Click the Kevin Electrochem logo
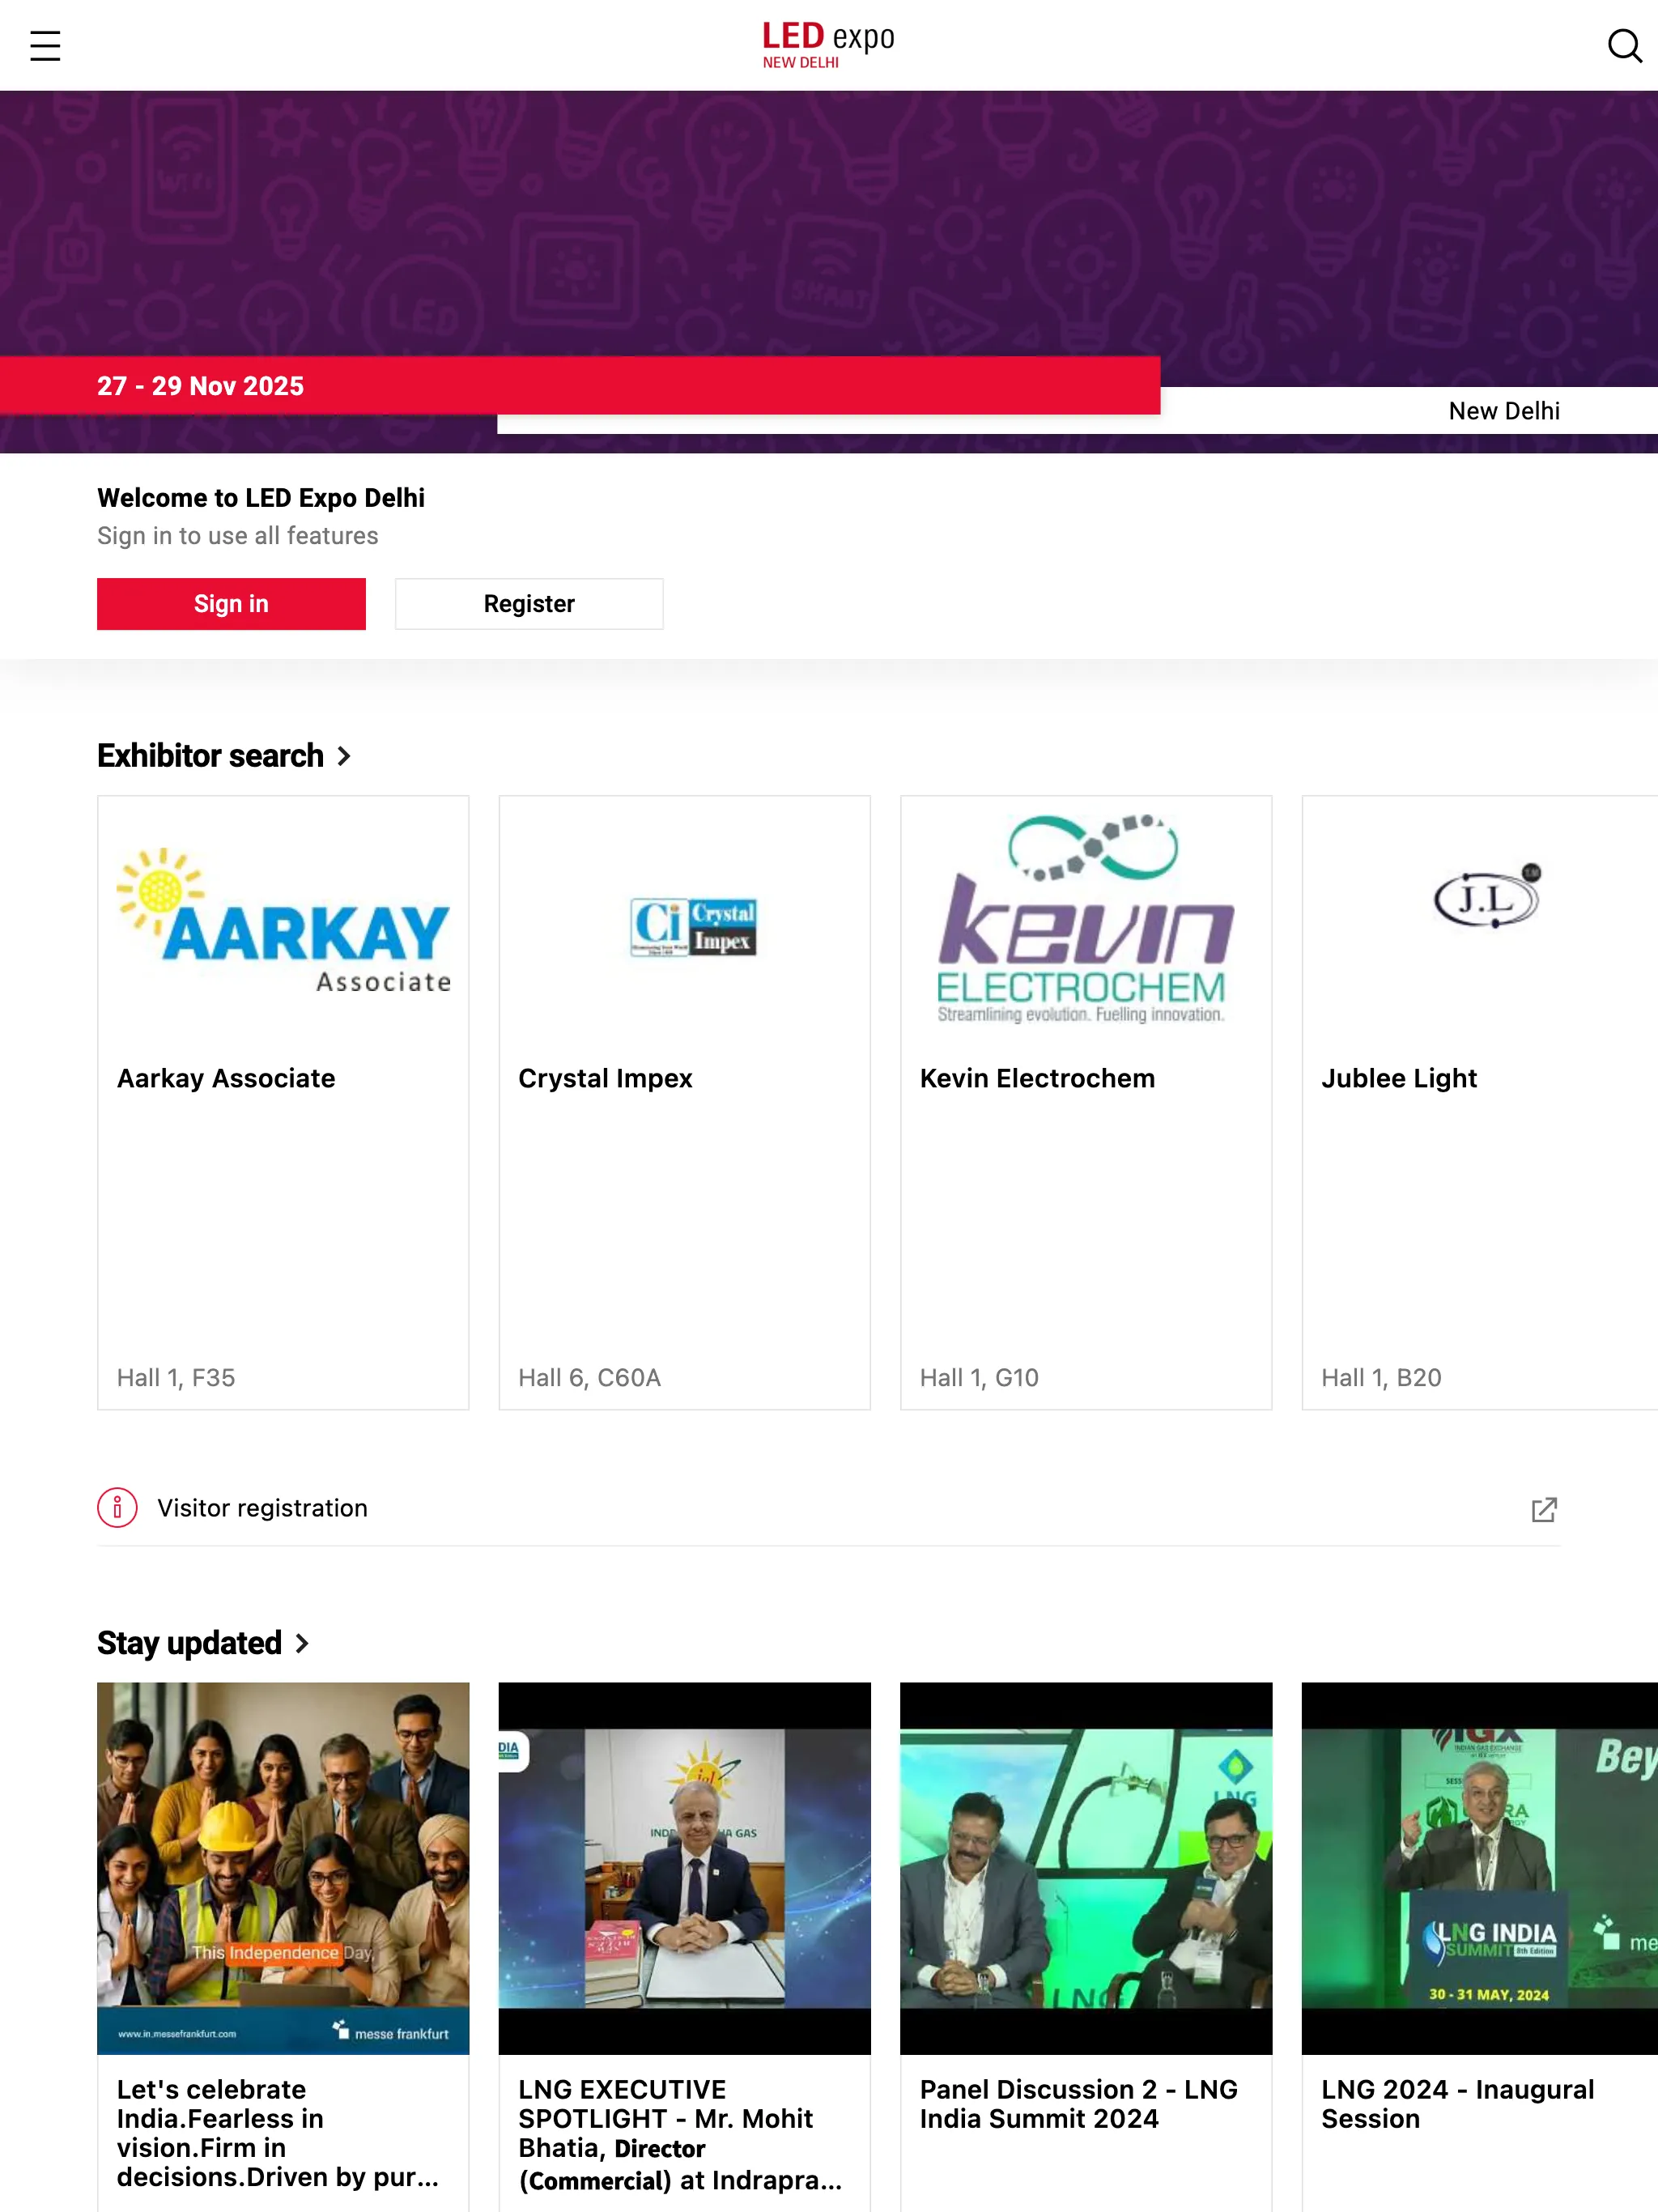The height and width of the screenshot is (2212, 1658). (1086, 920)
